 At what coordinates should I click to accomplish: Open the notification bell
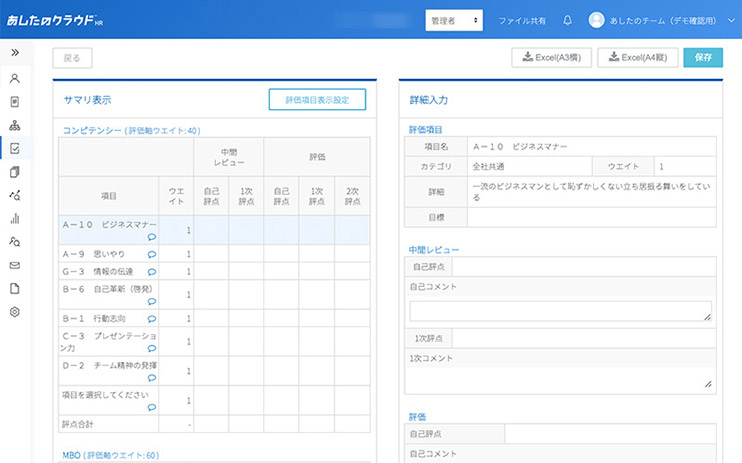point(567,20)
